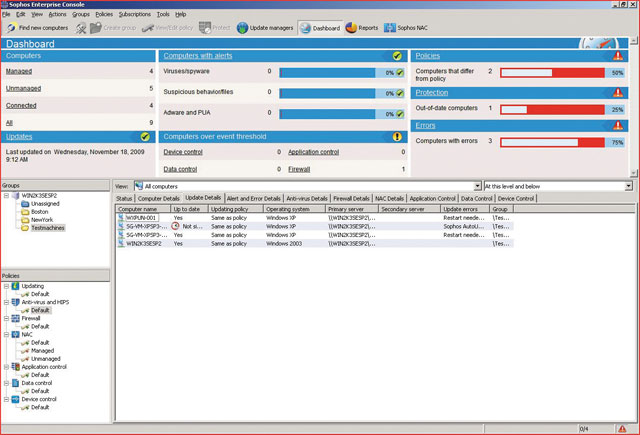The image size is (640, 435).
Task: Collapse the NAC policy tree node
Action: click(7, 334)
